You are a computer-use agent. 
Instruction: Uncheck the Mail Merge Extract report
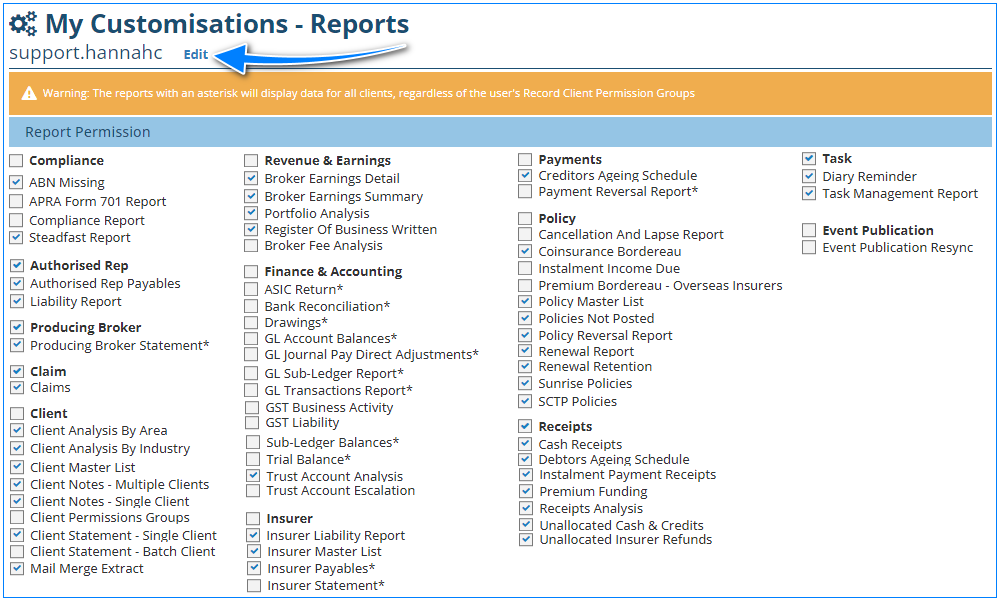click(16, 569)
